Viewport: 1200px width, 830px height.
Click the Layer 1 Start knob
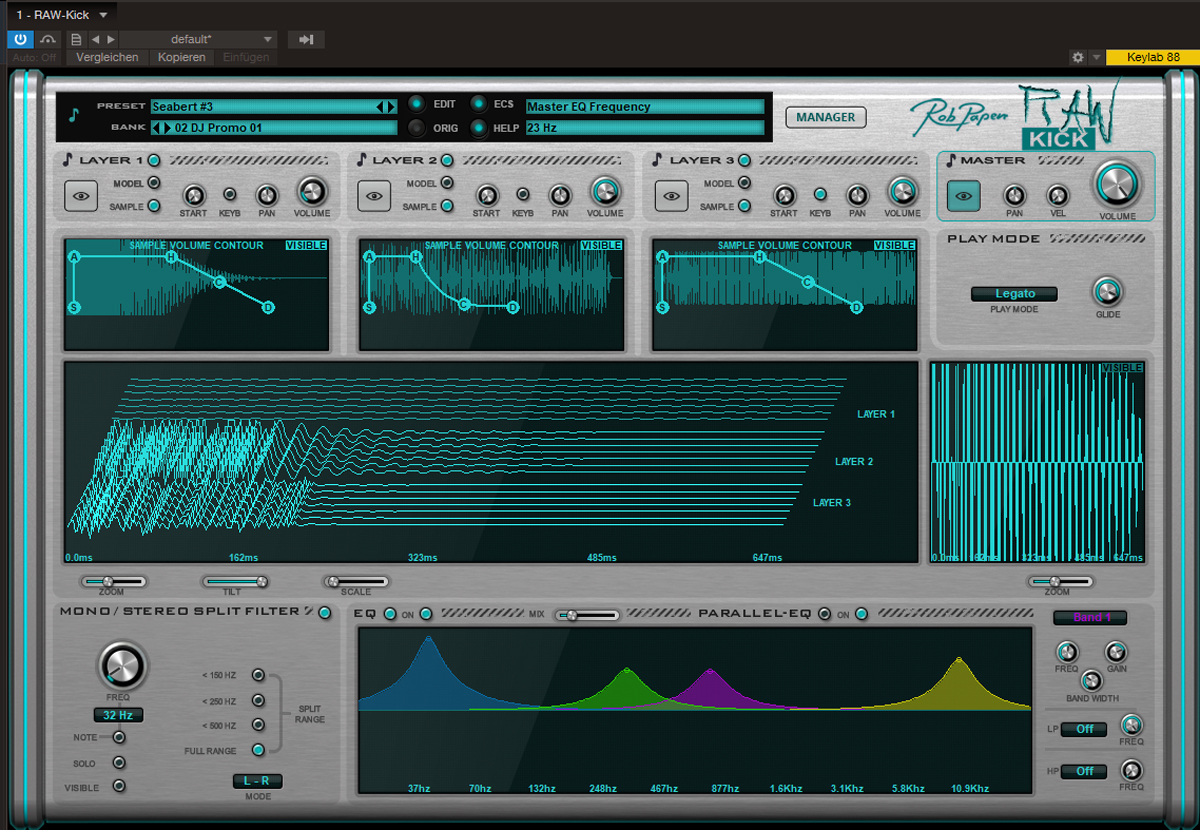click(194, 195)
